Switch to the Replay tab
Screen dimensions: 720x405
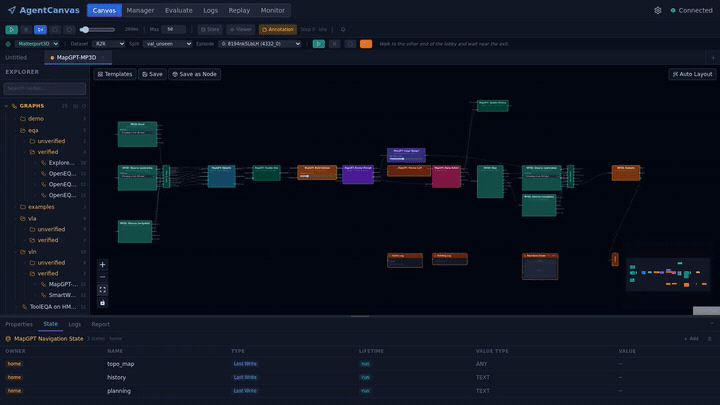(x=239, y=10)
